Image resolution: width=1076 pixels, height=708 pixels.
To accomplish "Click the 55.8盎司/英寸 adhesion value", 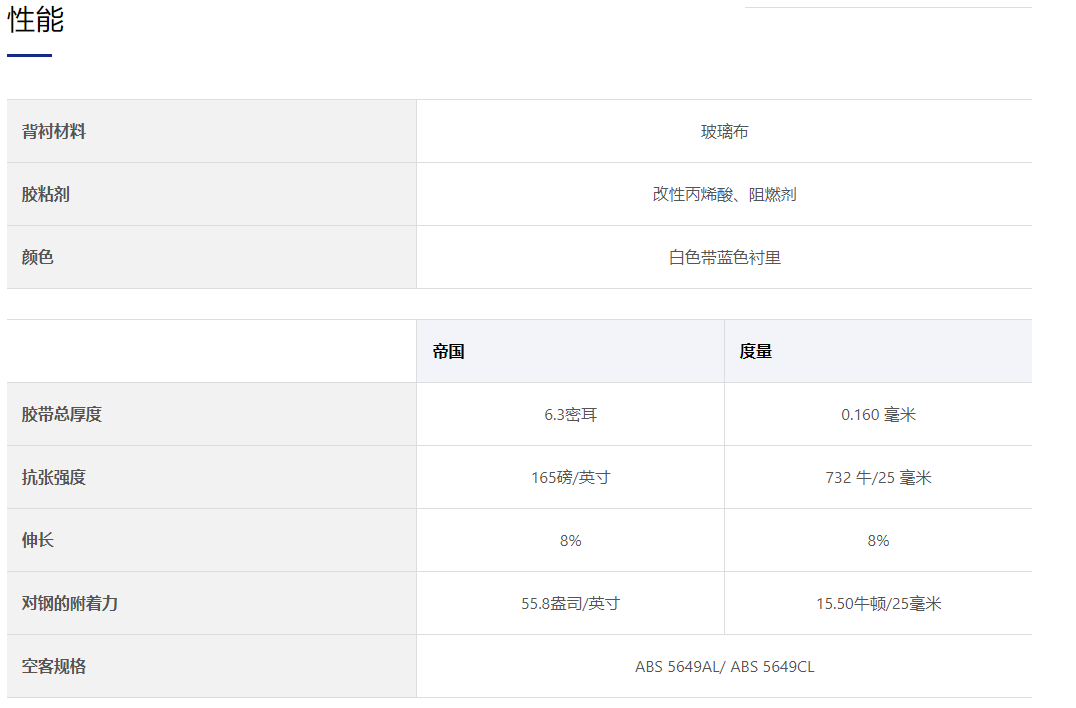I will click(570, 604).
